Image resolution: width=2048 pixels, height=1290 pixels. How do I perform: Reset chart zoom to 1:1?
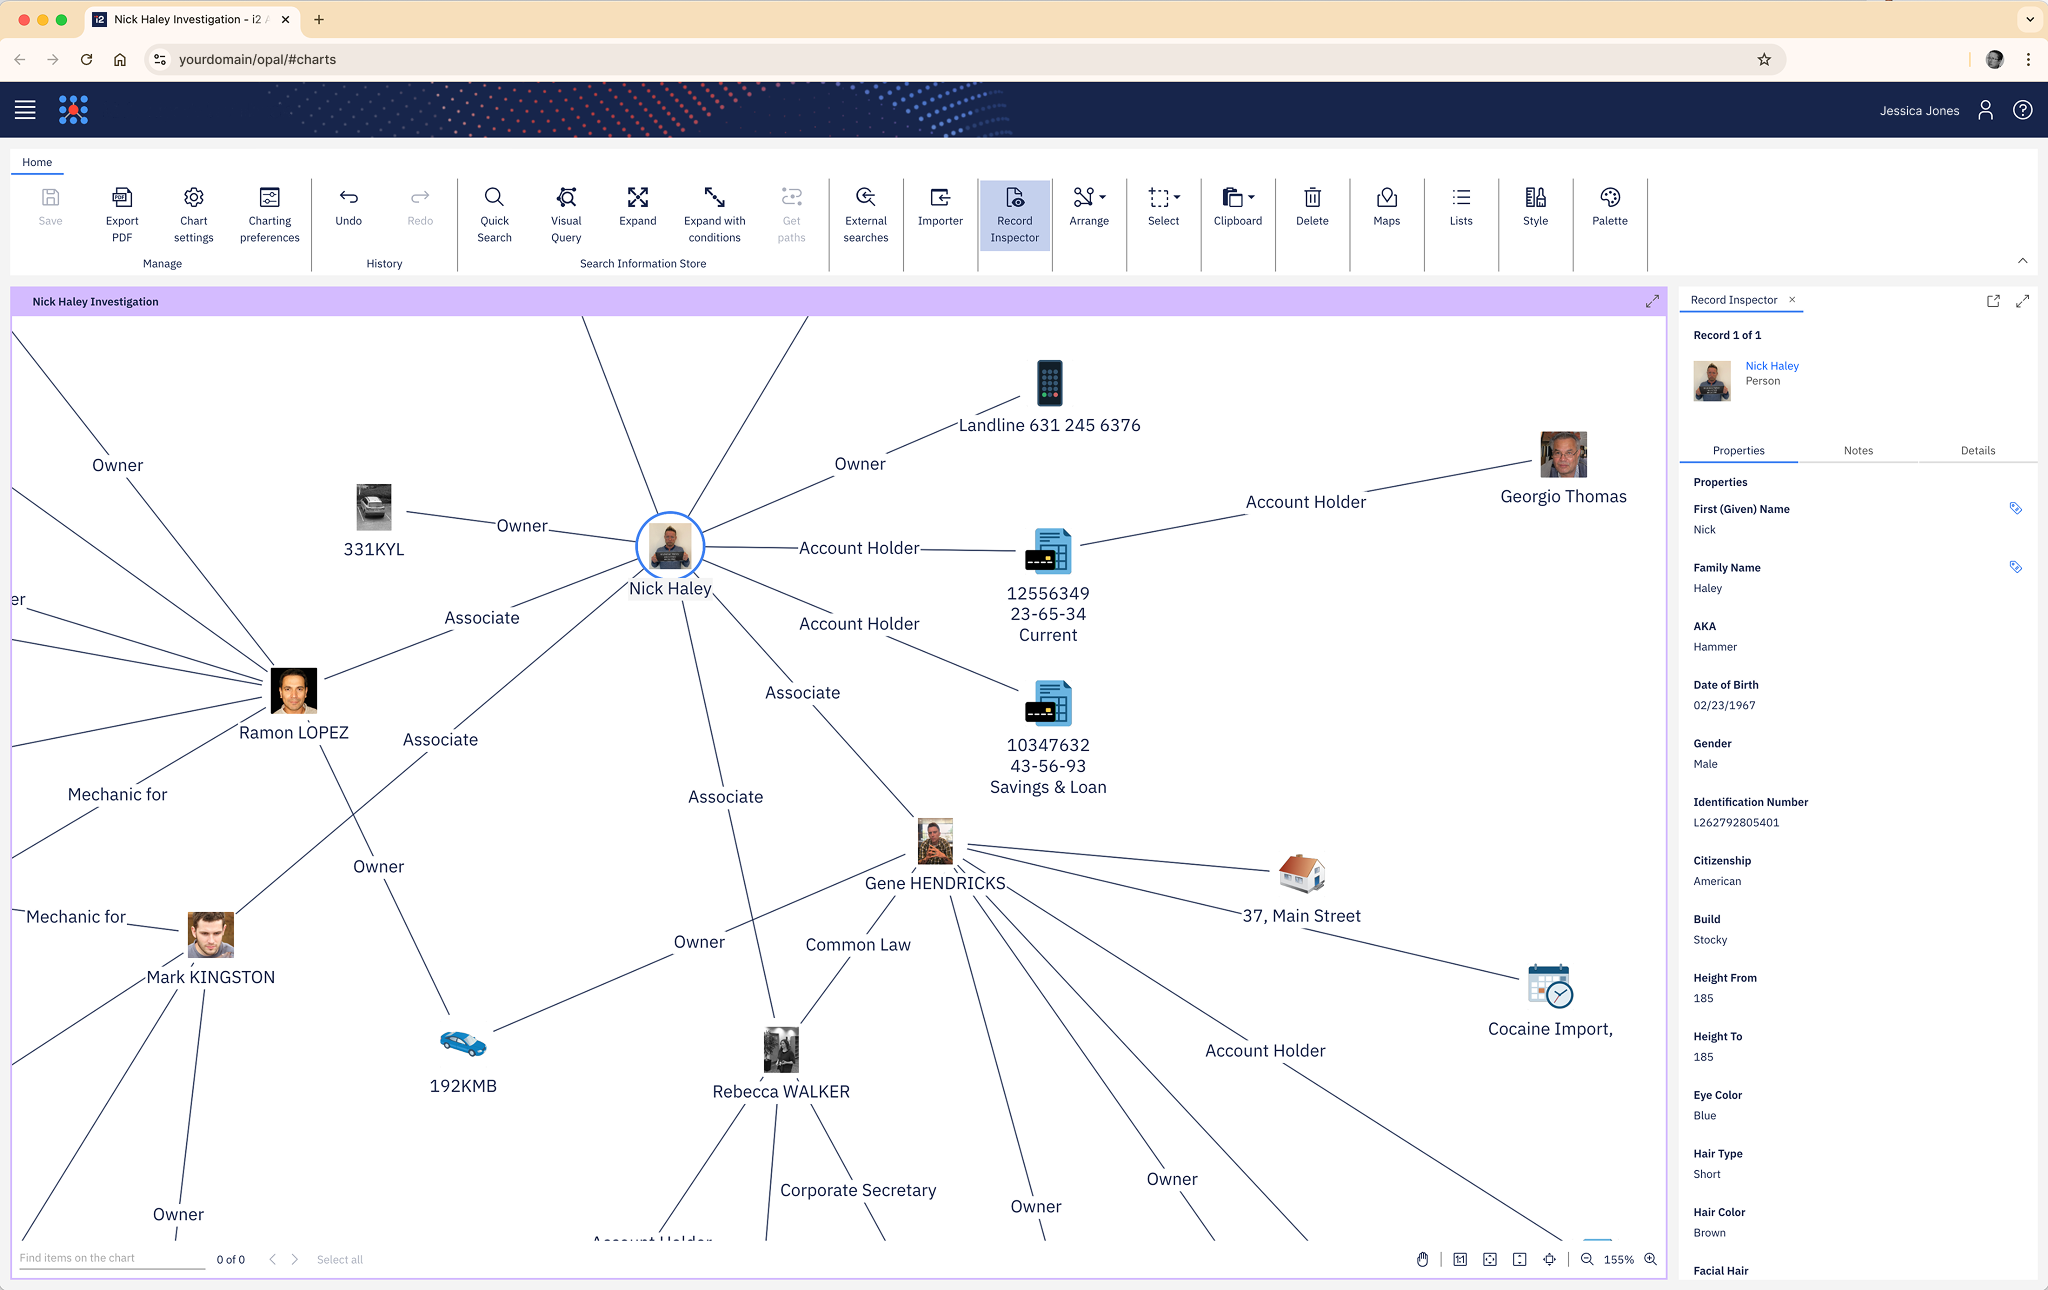1460,1260
